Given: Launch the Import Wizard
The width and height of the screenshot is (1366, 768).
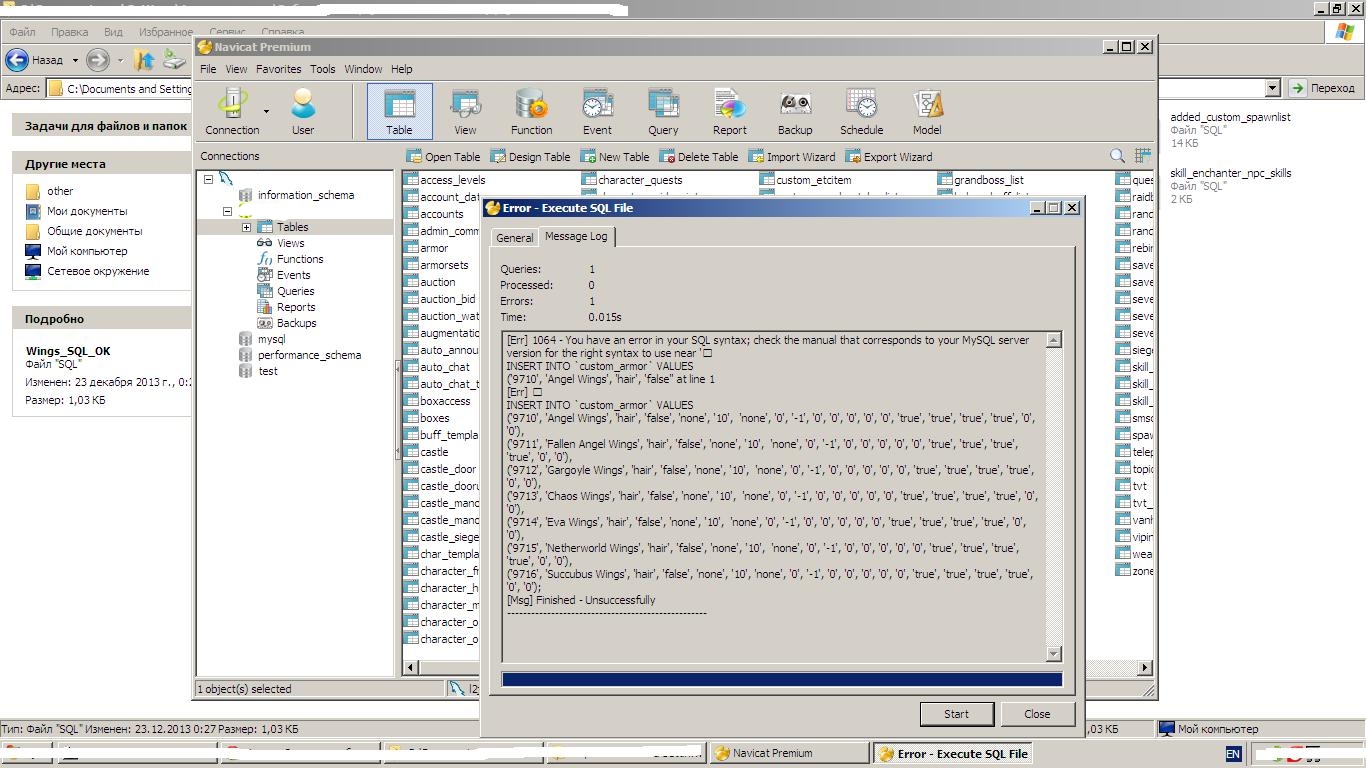Looking at the screenshot, I should [x=791, y=156].
